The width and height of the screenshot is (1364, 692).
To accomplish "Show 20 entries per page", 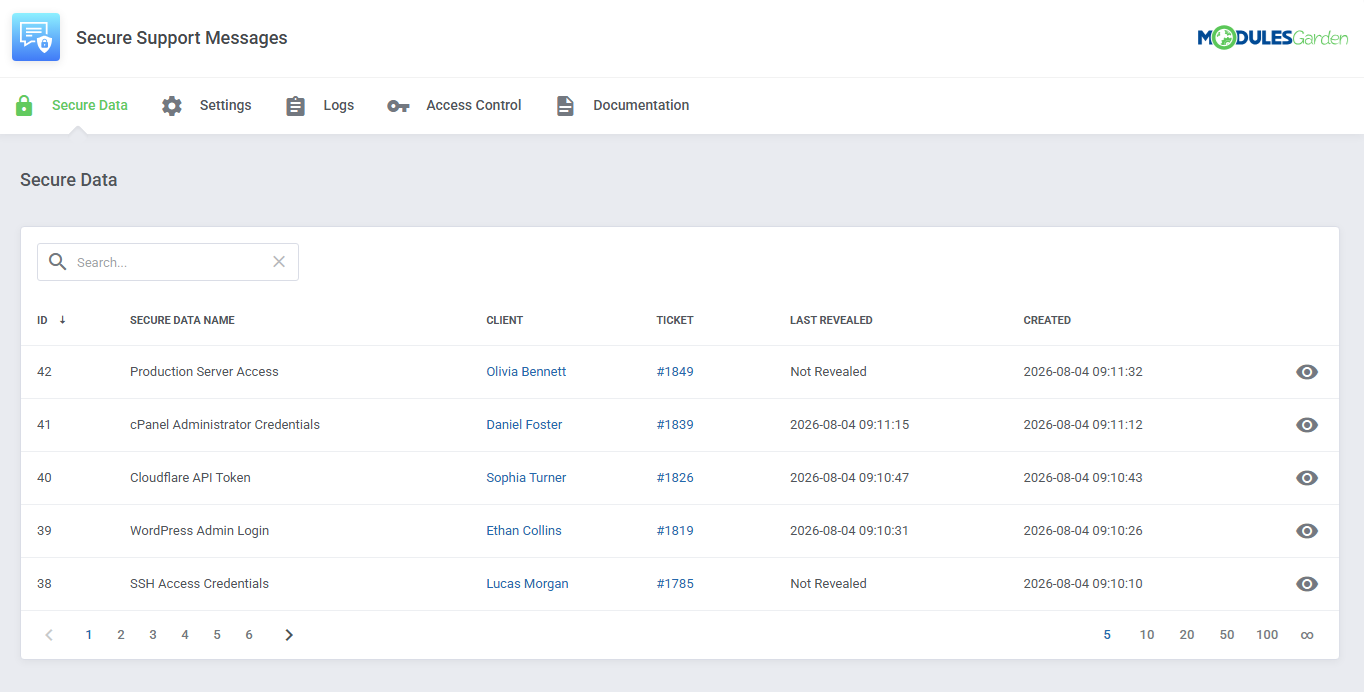I will 1187,635.
